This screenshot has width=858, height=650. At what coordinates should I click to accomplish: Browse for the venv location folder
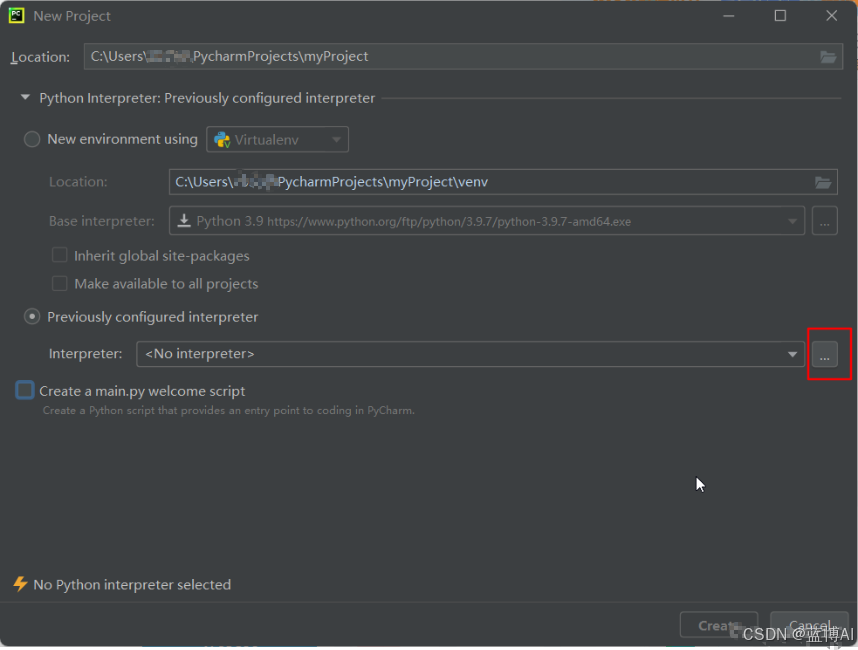[822, 182]
